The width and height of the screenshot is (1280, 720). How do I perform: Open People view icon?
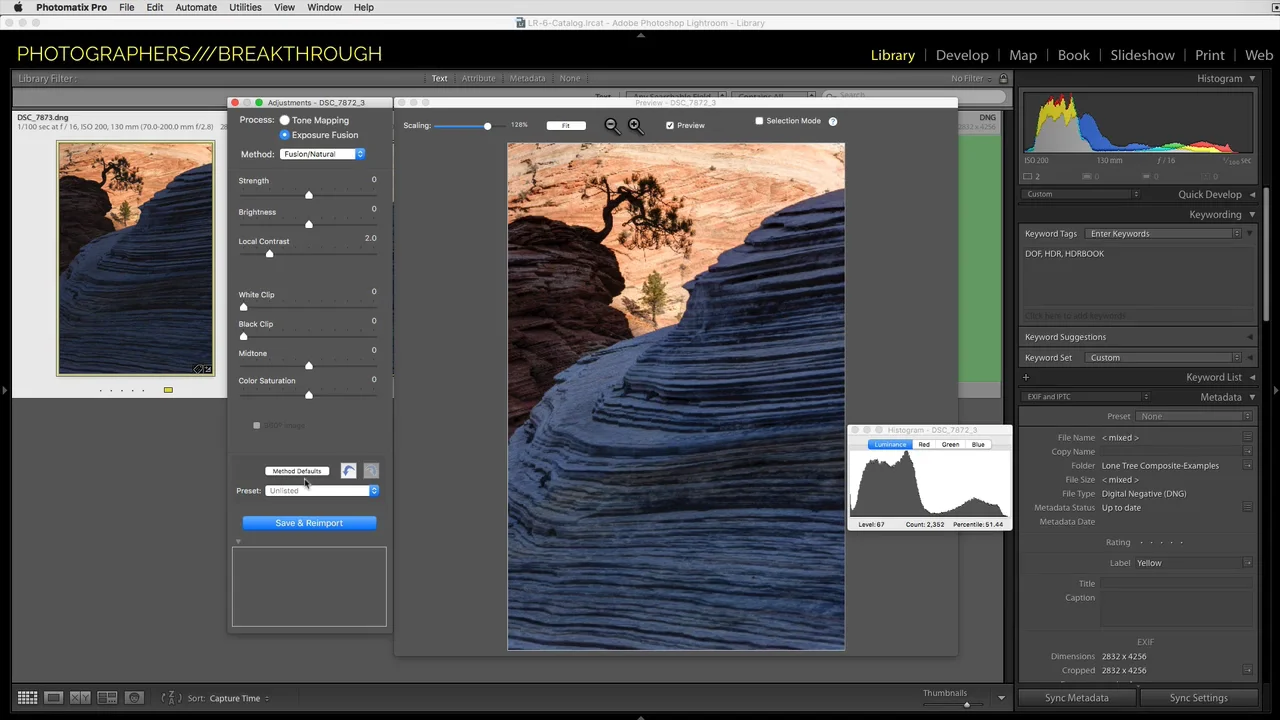coord(134,698)
